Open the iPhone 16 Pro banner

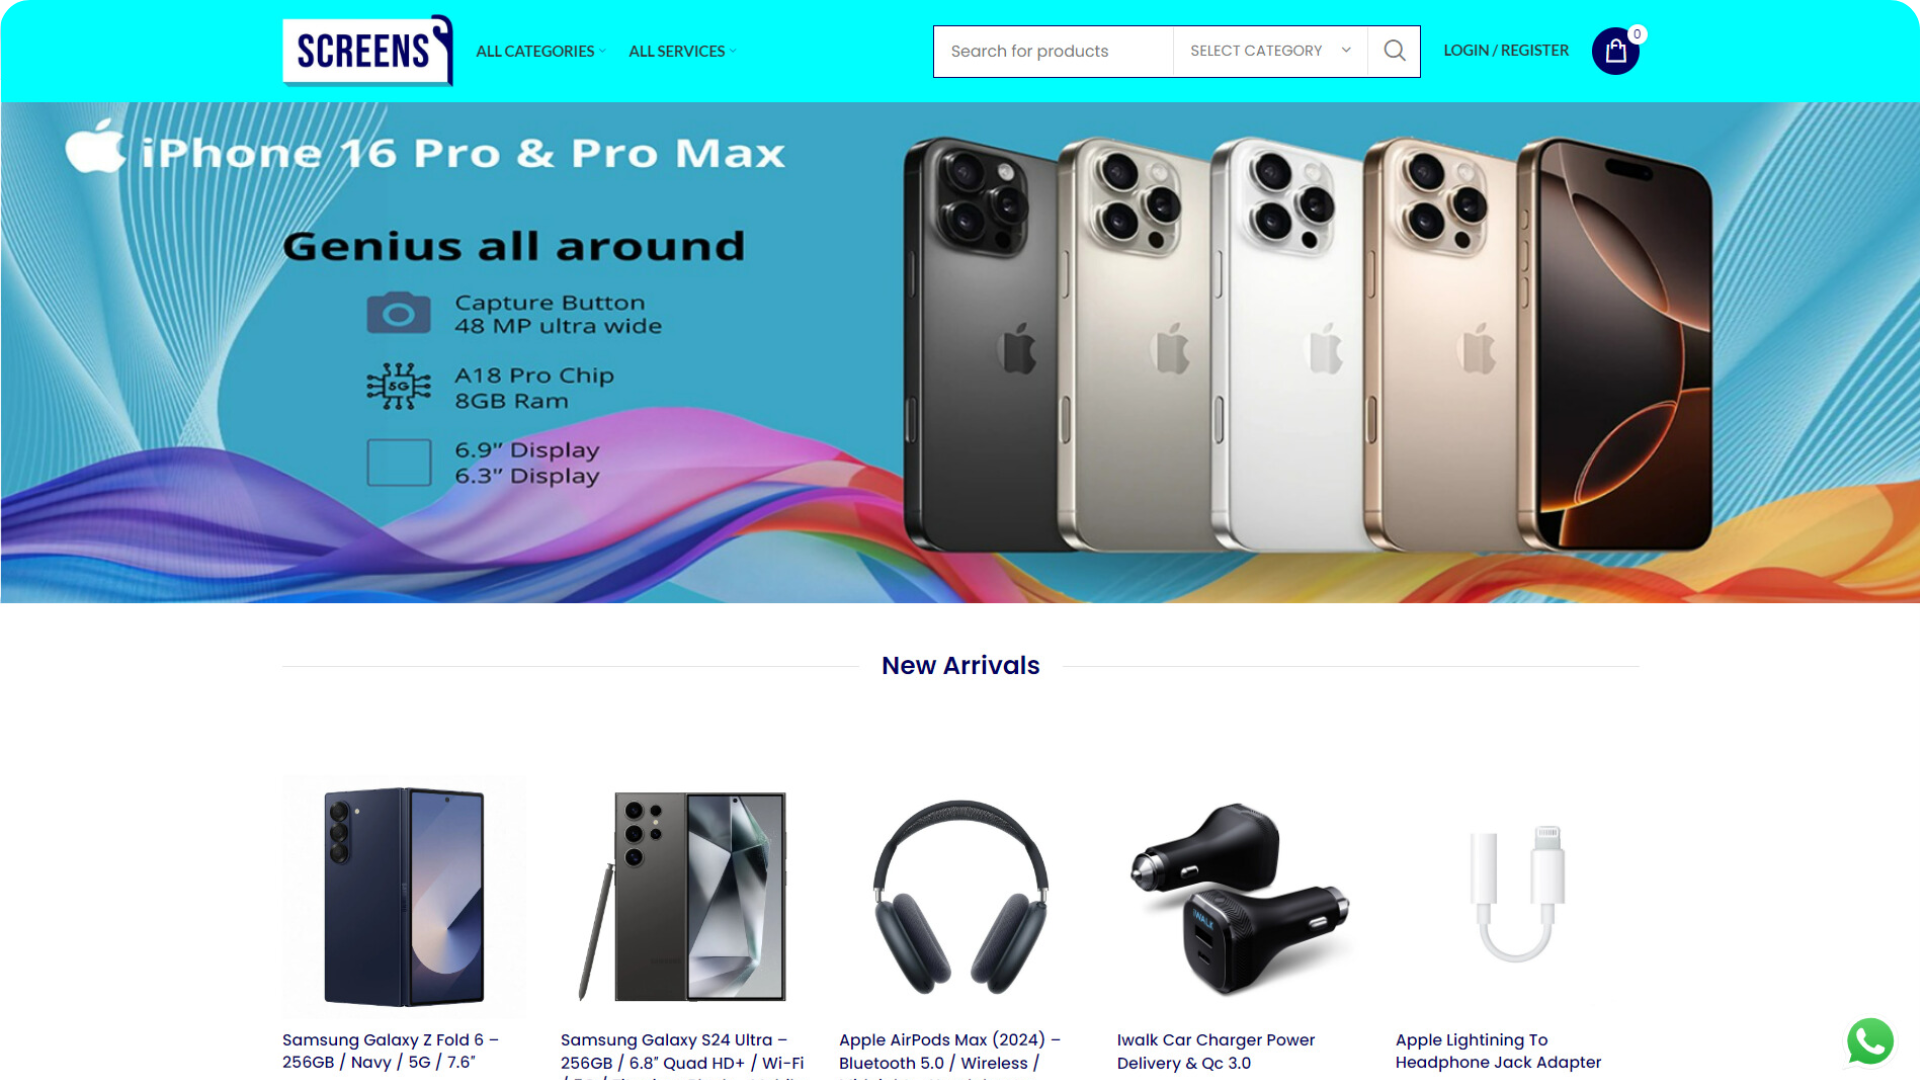[x=960, y=352]
